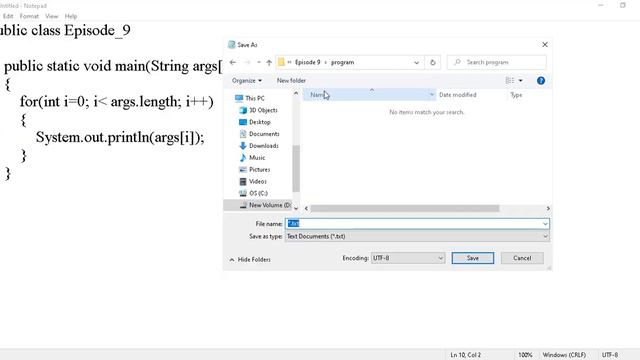Change view layout icon
640x360 pixels.
[x=510, y=80]
